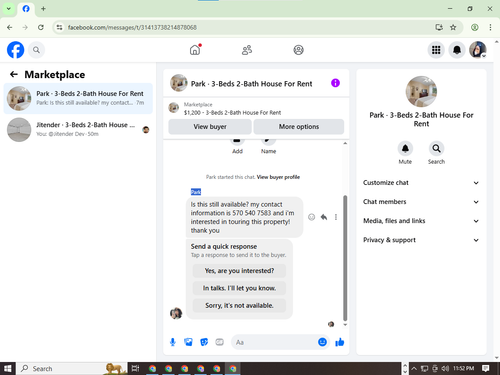Open profile circle icon in top navigation
The image size is (500, 375).
(298, 50)
